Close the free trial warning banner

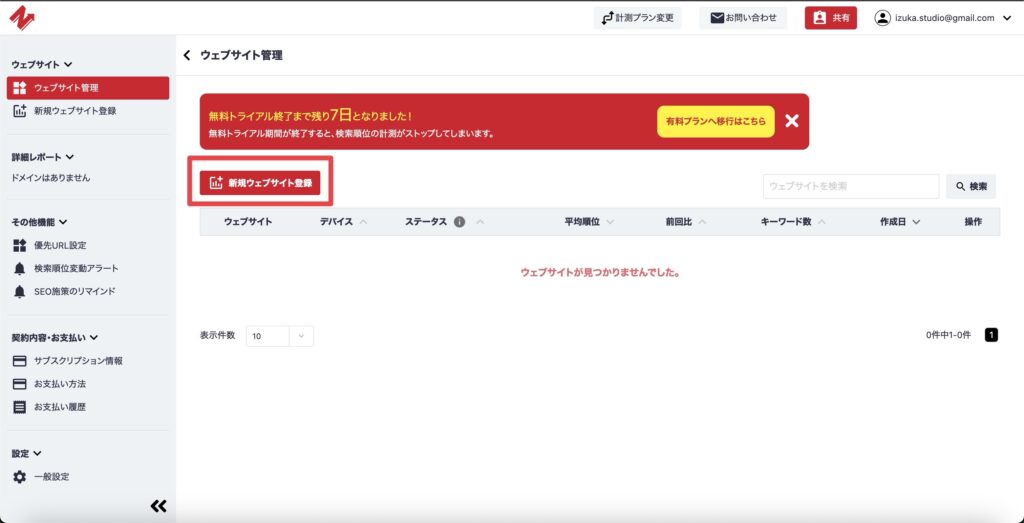(792, 121)
